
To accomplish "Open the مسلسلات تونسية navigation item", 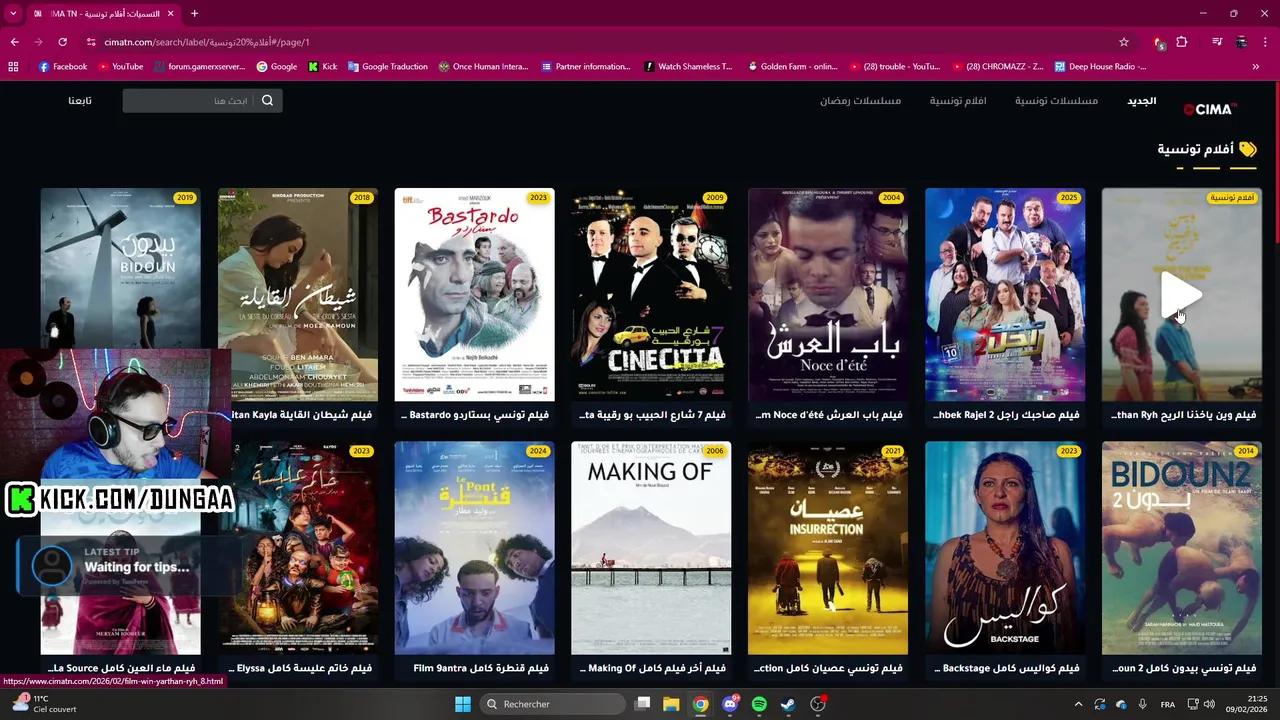I will click(x=1056, y=100).
